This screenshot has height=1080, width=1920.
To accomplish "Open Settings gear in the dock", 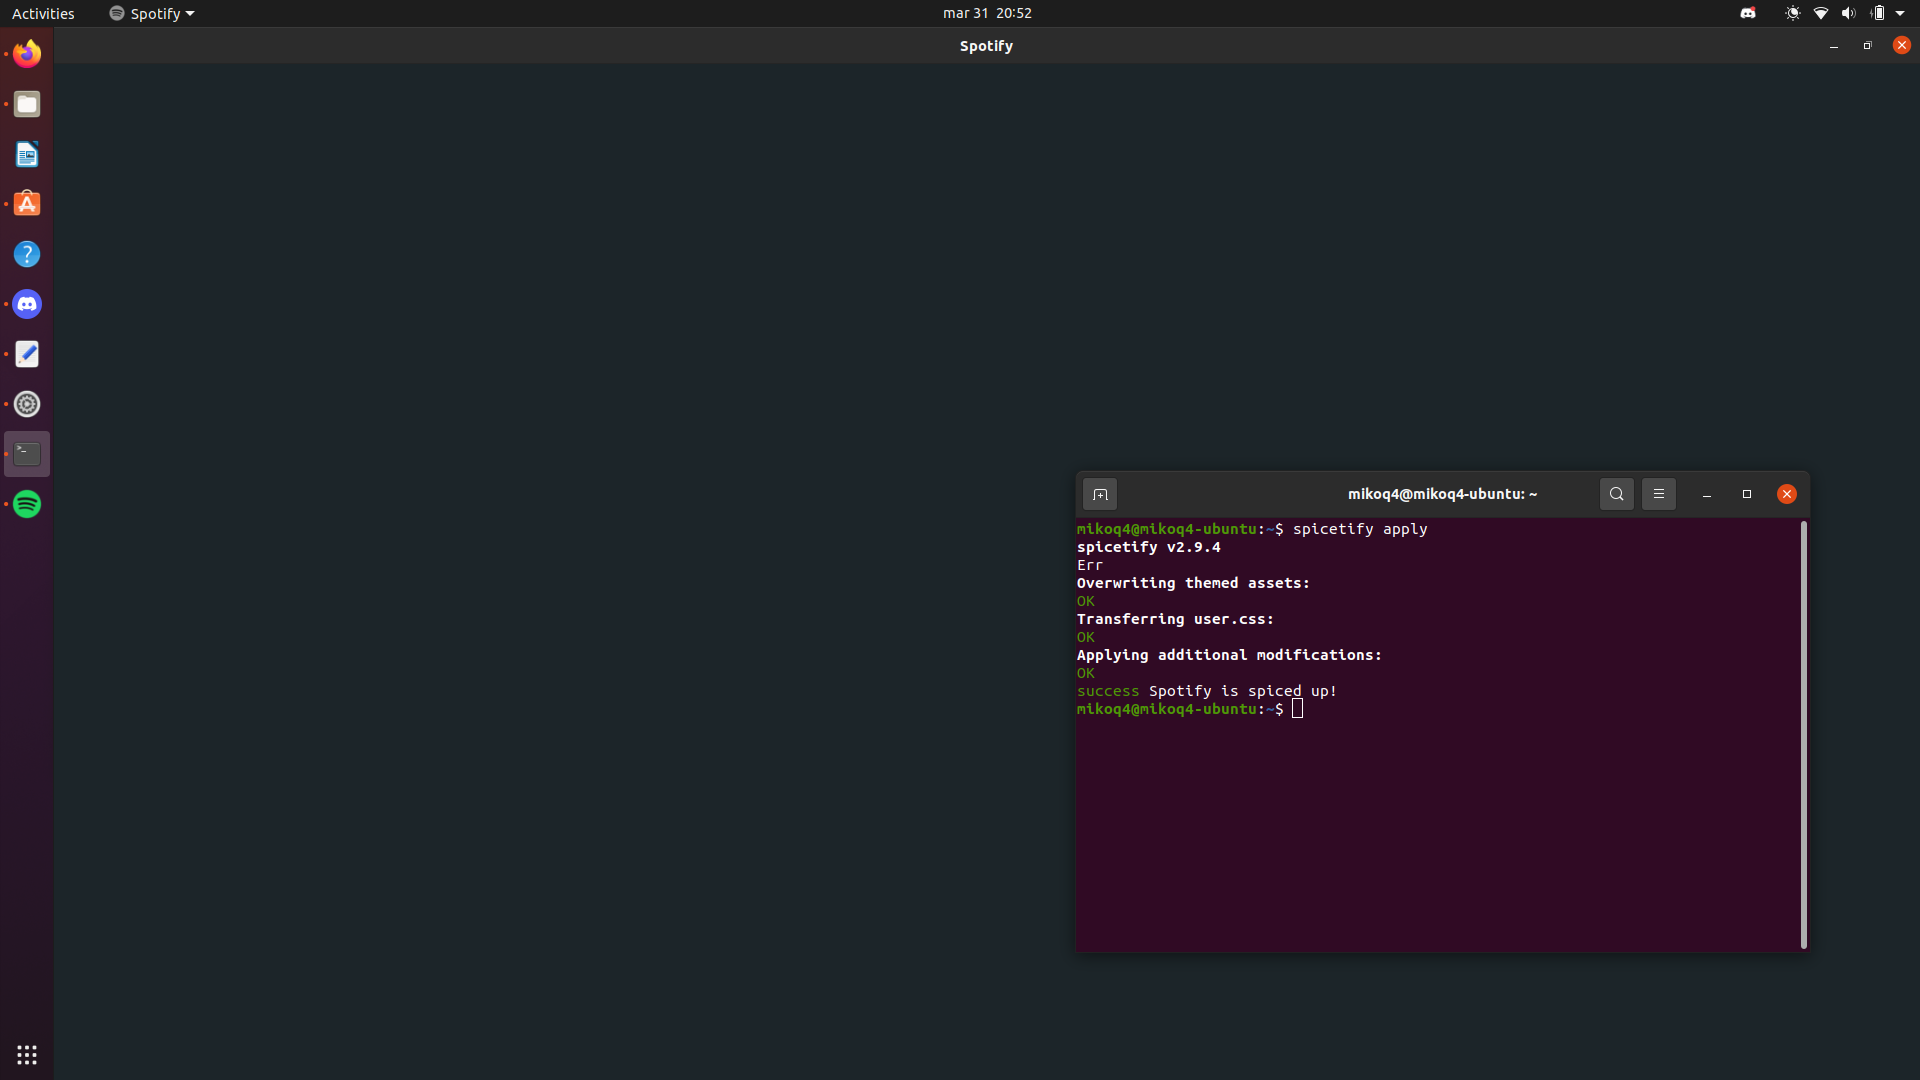I will point(27,404).
